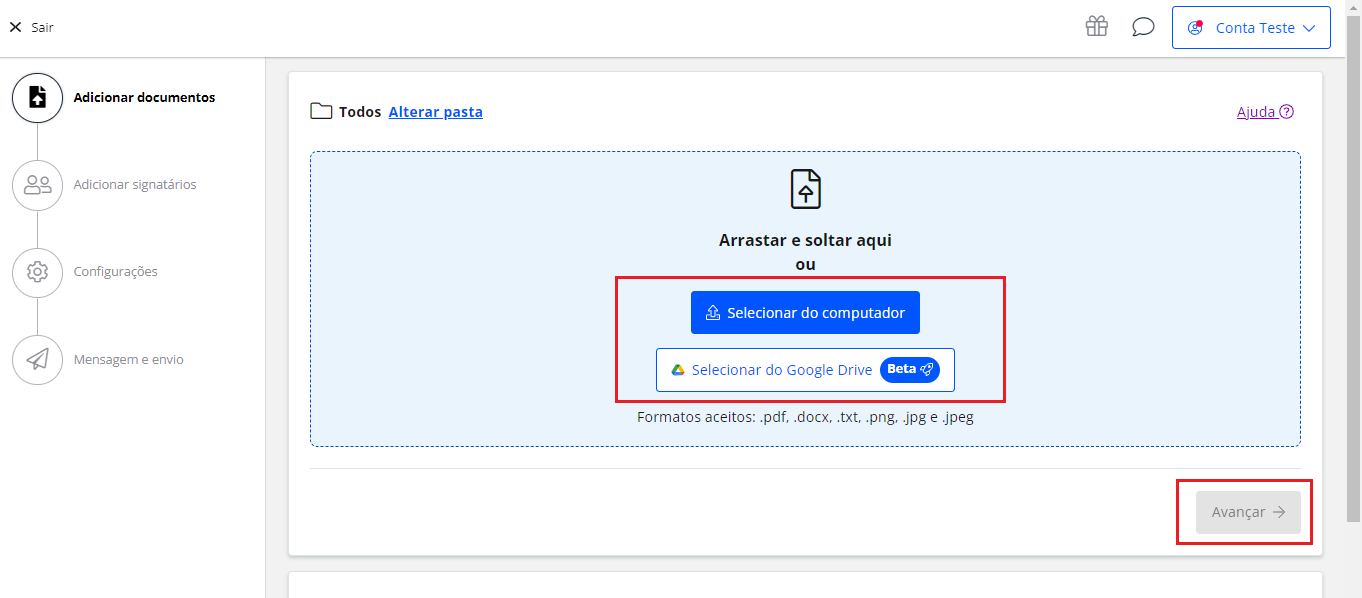Screen dimensions: 1362x598
Task: Click the Mensagem e envio paper-plane icon
Action: 37,359
